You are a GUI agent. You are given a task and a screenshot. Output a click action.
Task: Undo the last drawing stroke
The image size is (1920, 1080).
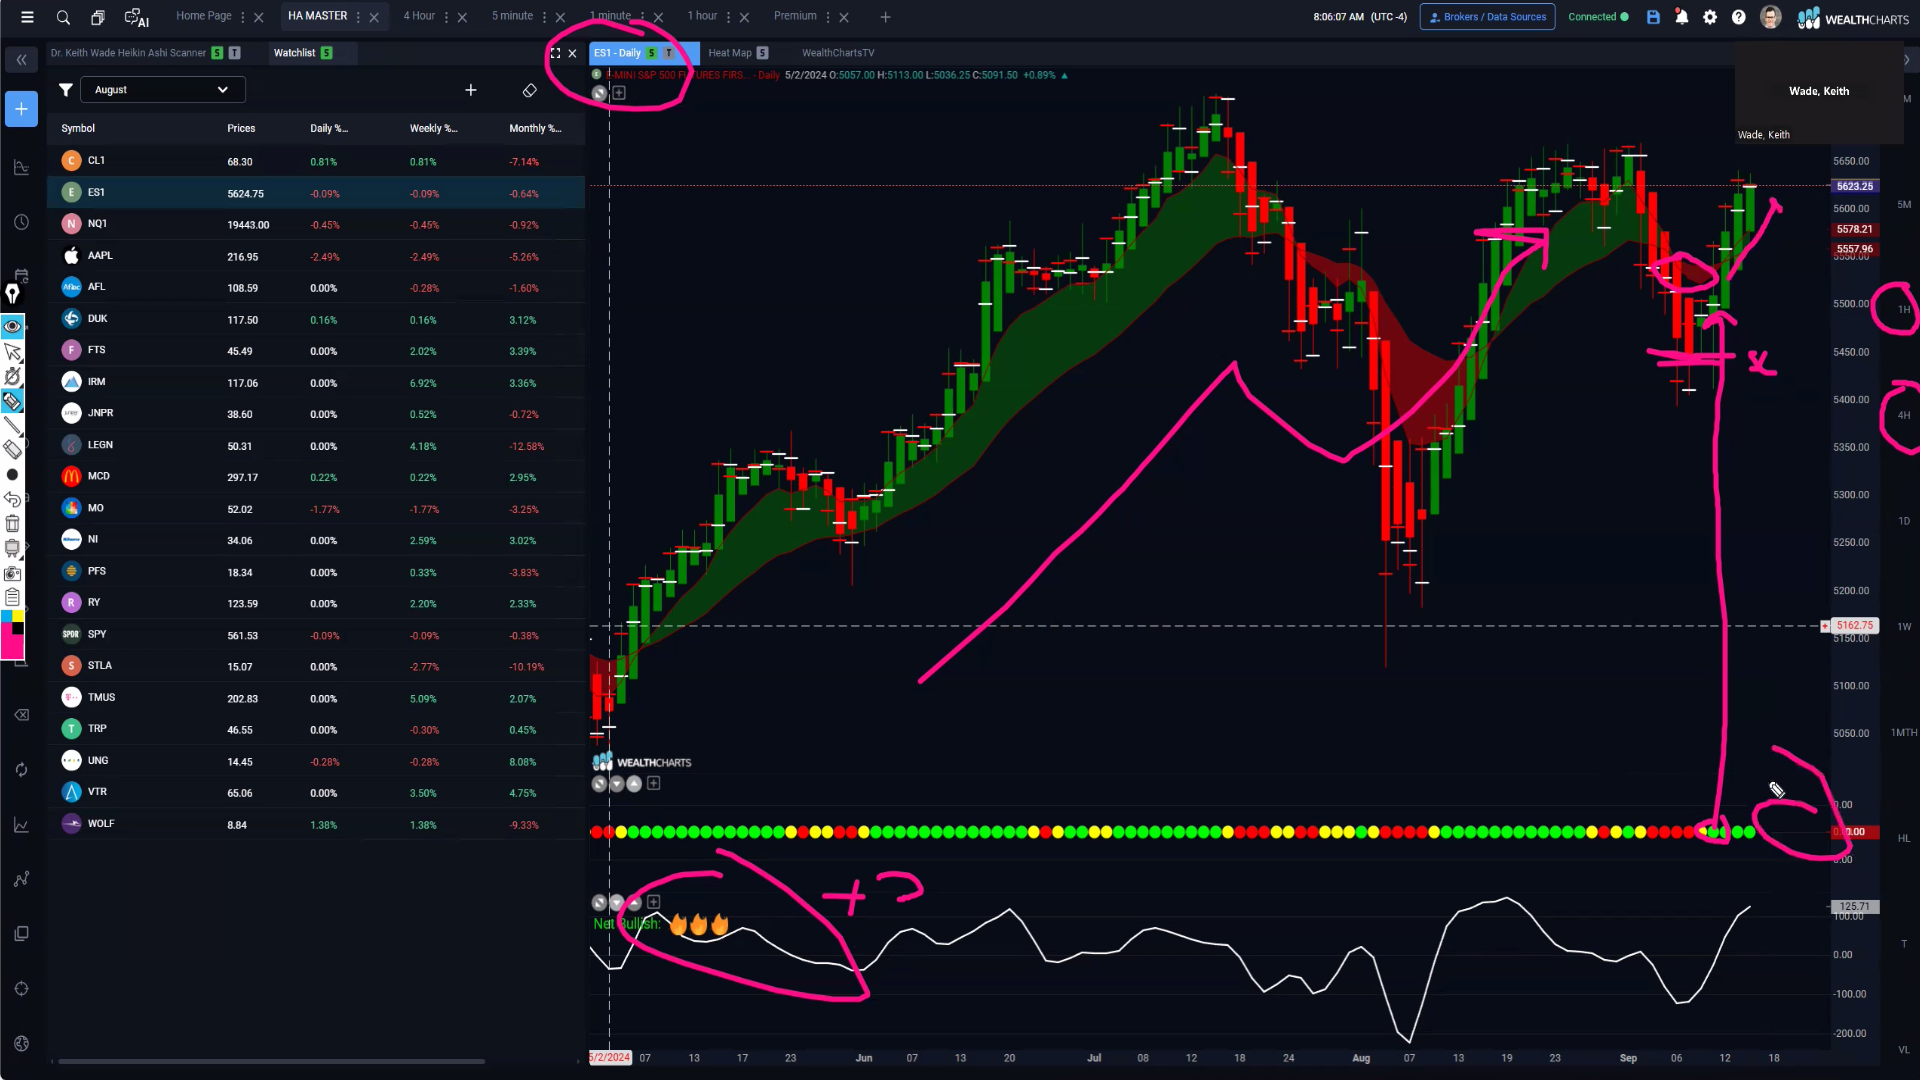(13, 499)
